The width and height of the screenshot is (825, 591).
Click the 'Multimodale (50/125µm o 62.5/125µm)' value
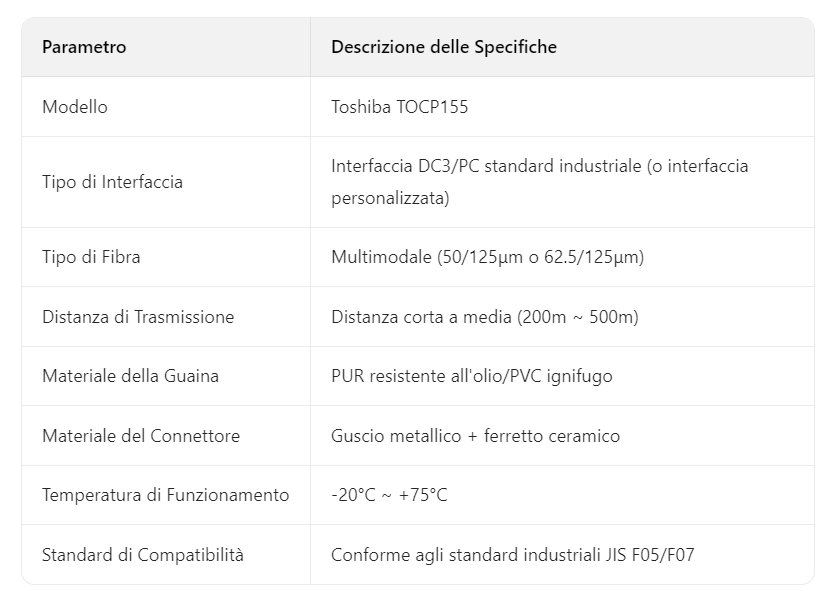487,257
